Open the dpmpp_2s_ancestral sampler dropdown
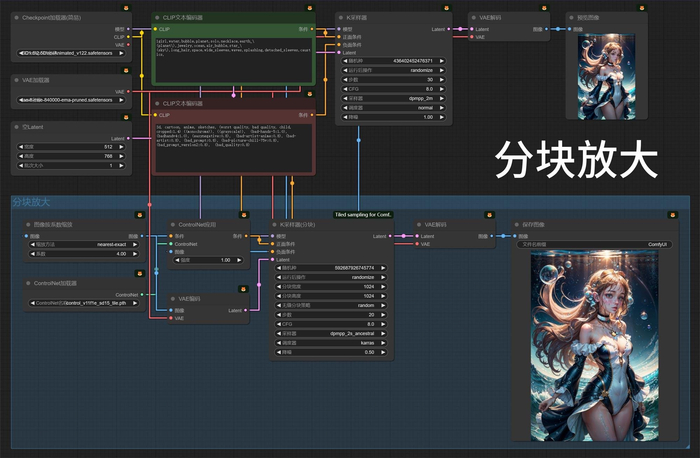This screenshot has height=458, width=700. pos(331,333)
